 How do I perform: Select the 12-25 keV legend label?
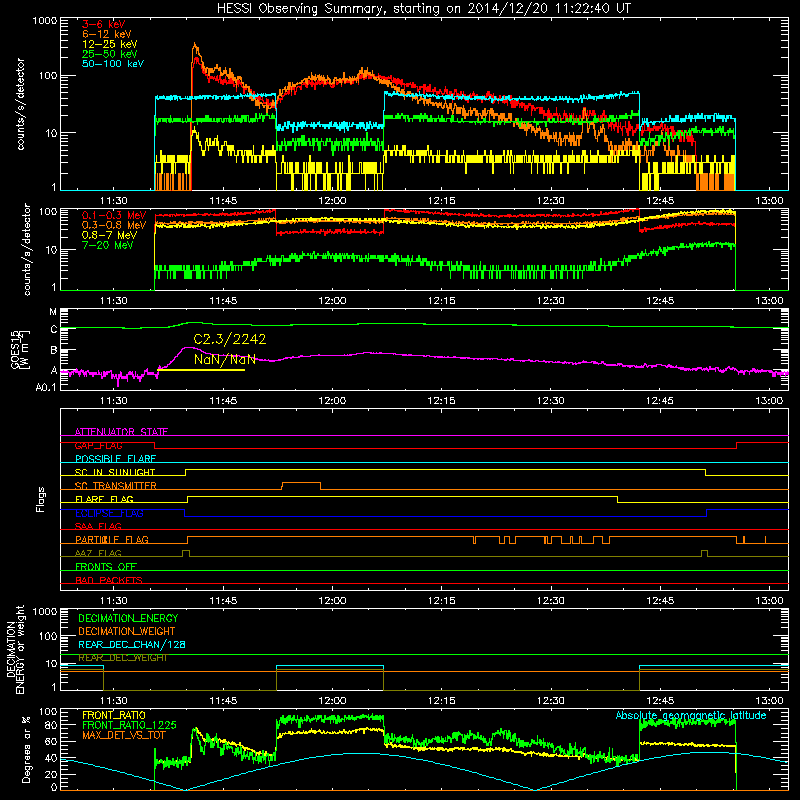[x=110, y=44]
